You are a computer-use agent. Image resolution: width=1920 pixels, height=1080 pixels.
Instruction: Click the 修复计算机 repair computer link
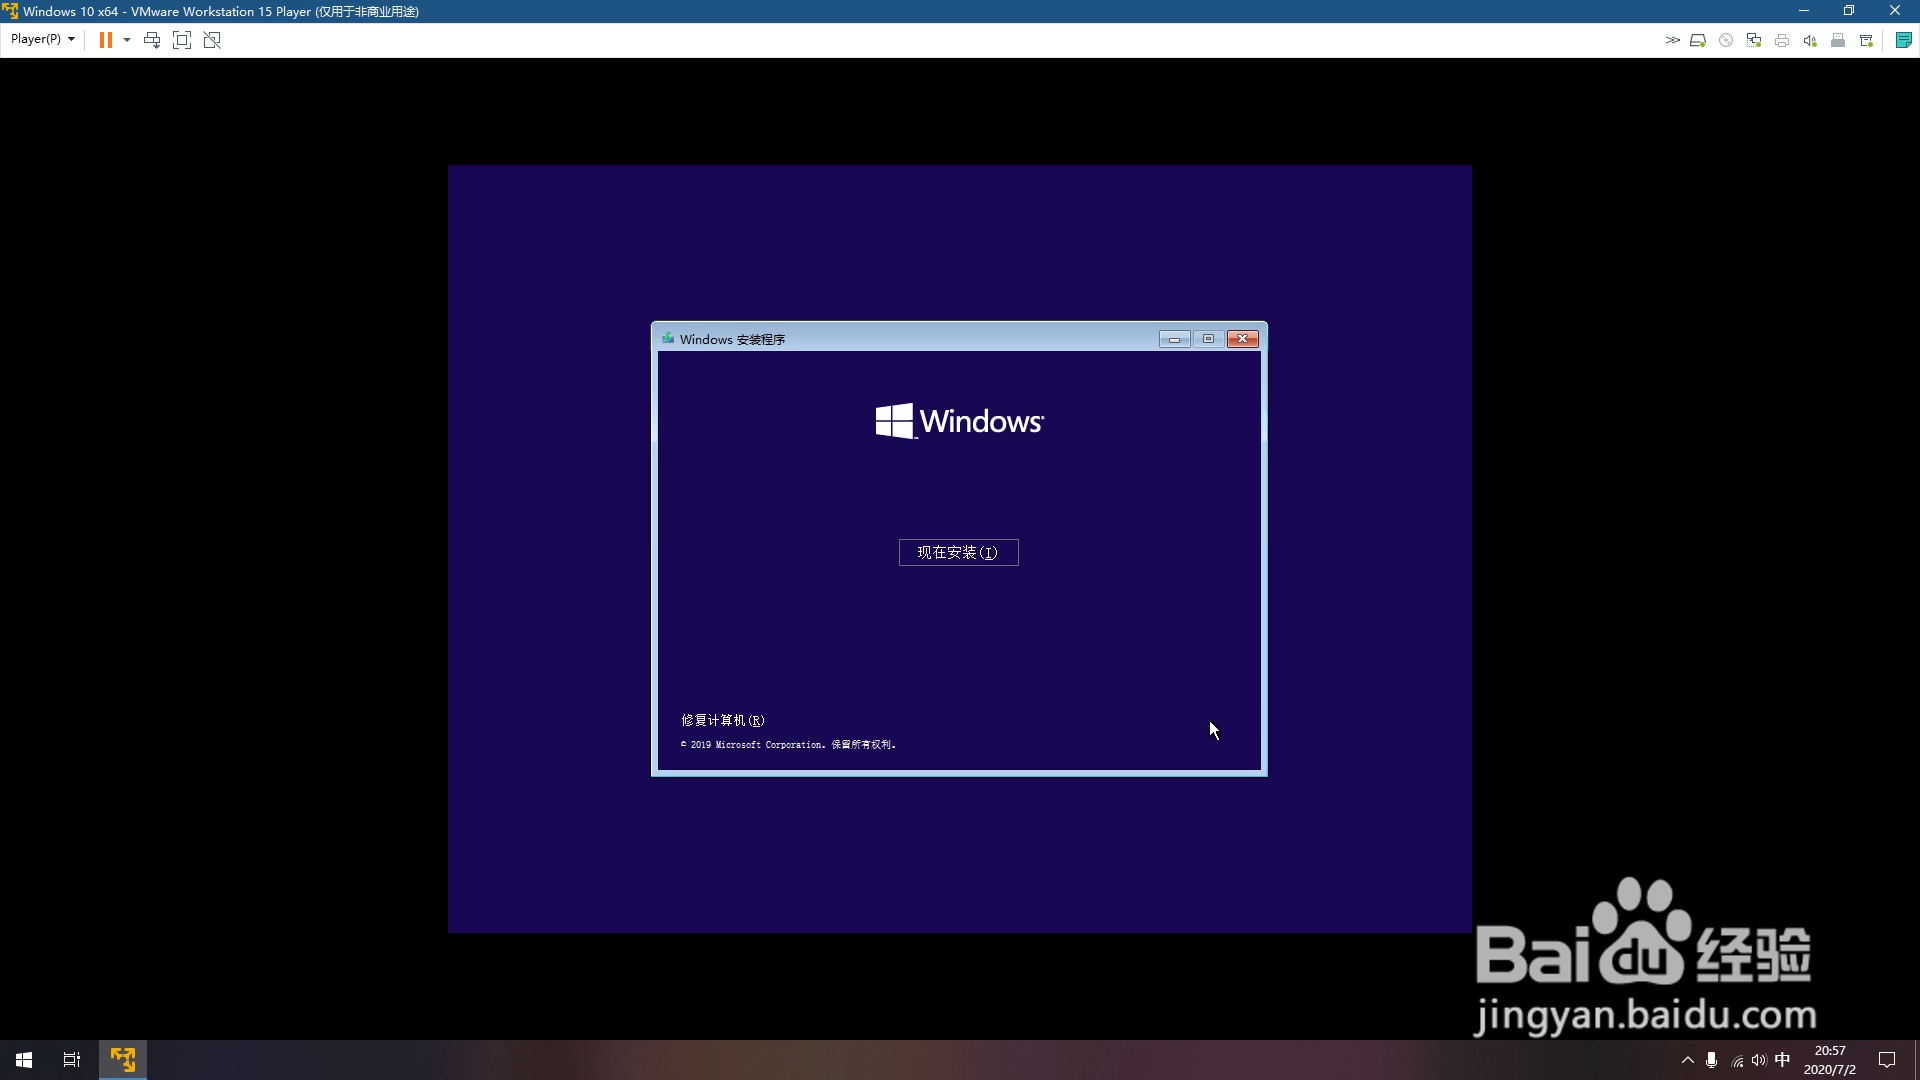722,720
